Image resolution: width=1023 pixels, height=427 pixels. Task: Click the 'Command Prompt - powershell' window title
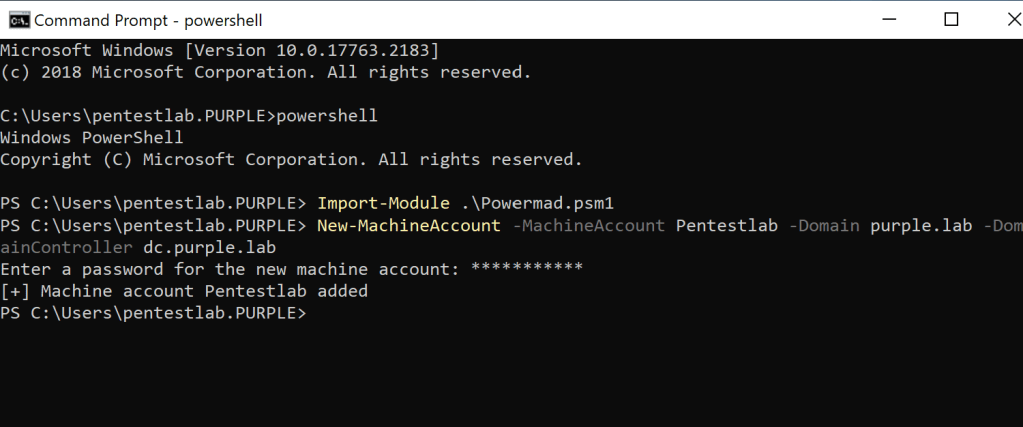point(147,20)
